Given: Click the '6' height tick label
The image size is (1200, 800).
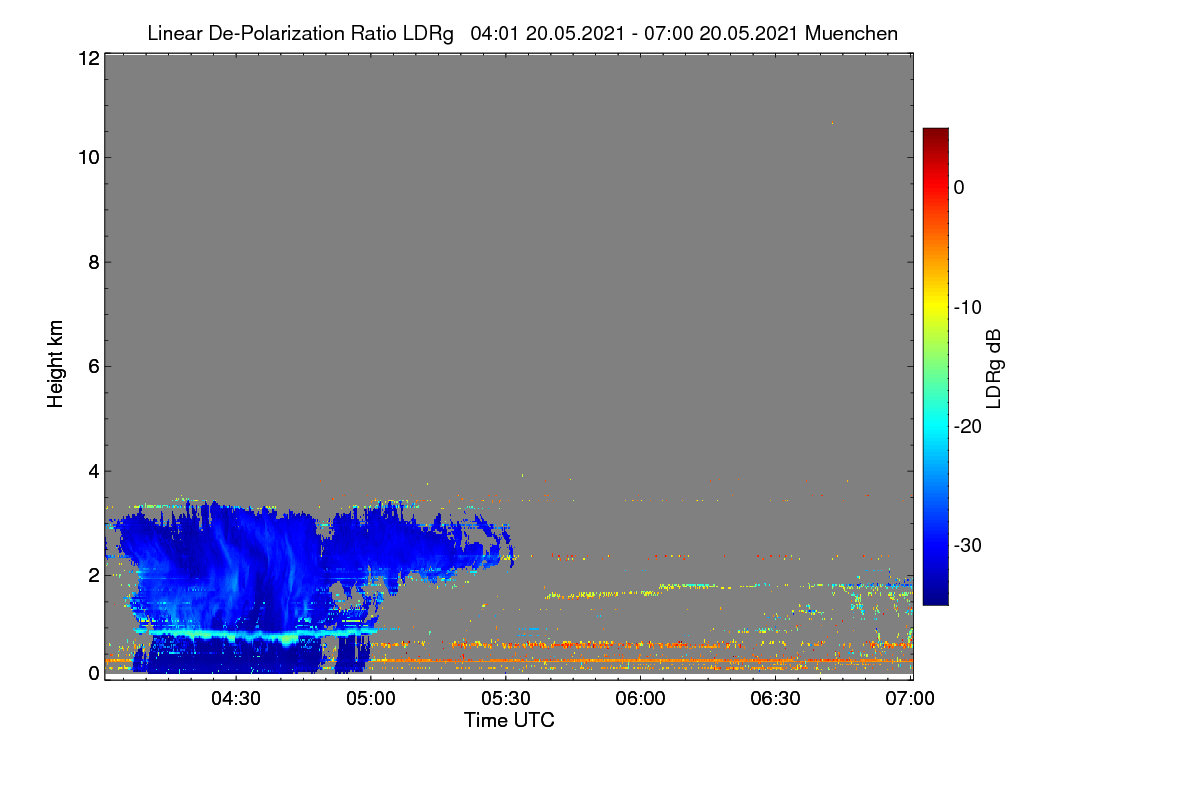Looking at the screenshot, I should tap(92, 367).
